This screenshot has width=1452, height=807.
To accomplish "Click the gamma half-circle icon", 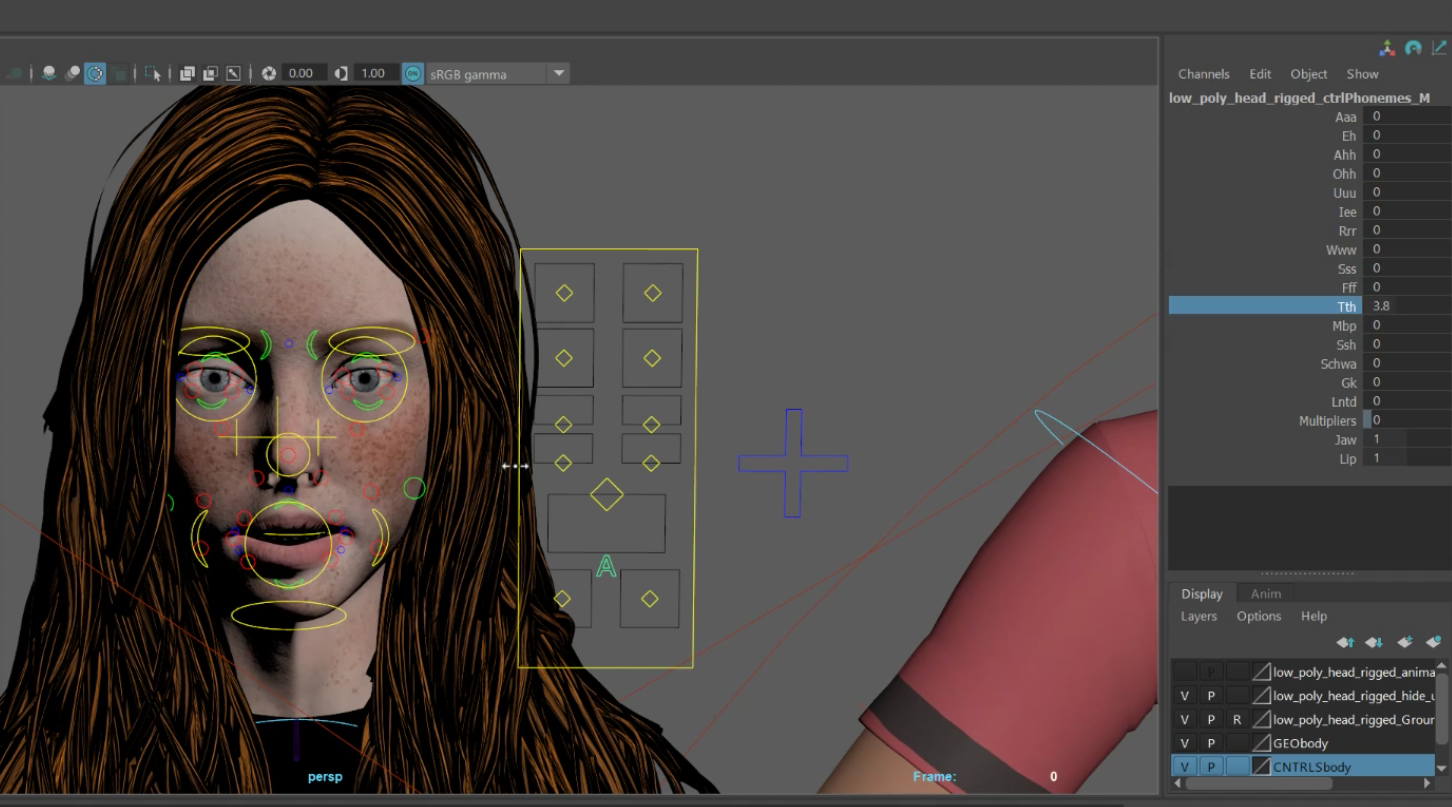I will coord(341,73).
